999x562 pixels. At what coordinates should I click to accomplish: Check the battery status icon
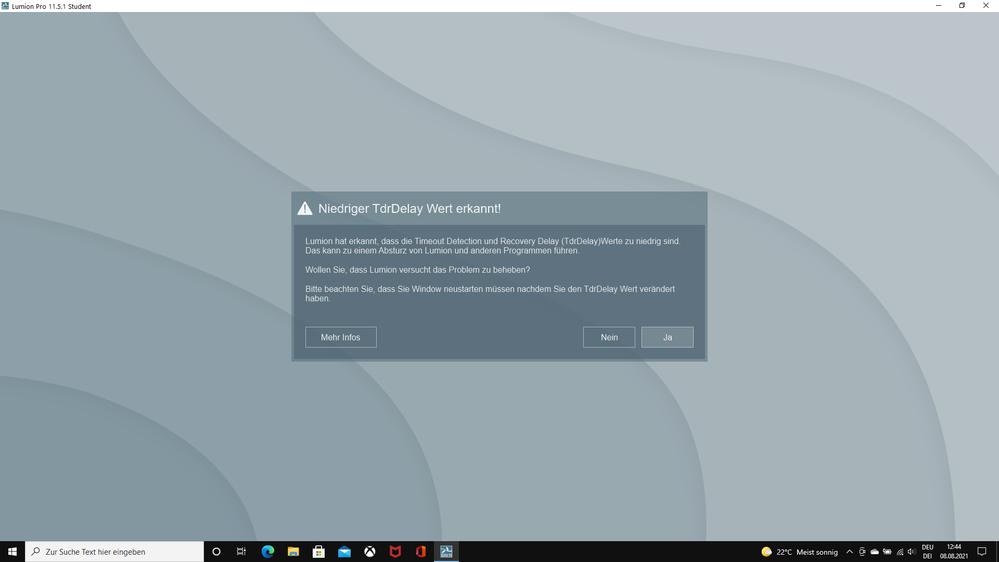887,552
